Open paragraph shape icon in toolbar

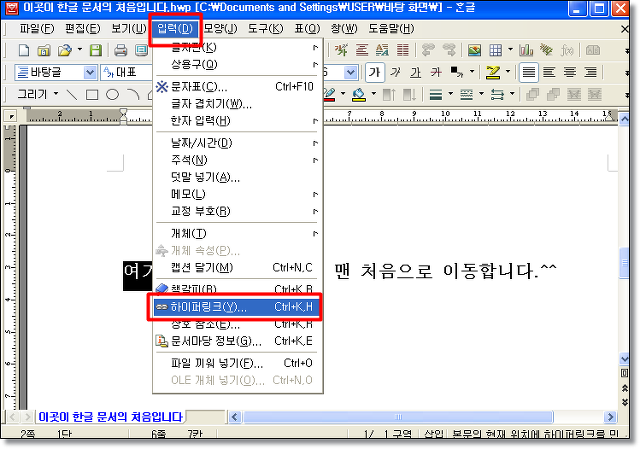click(x=362, y=50)
